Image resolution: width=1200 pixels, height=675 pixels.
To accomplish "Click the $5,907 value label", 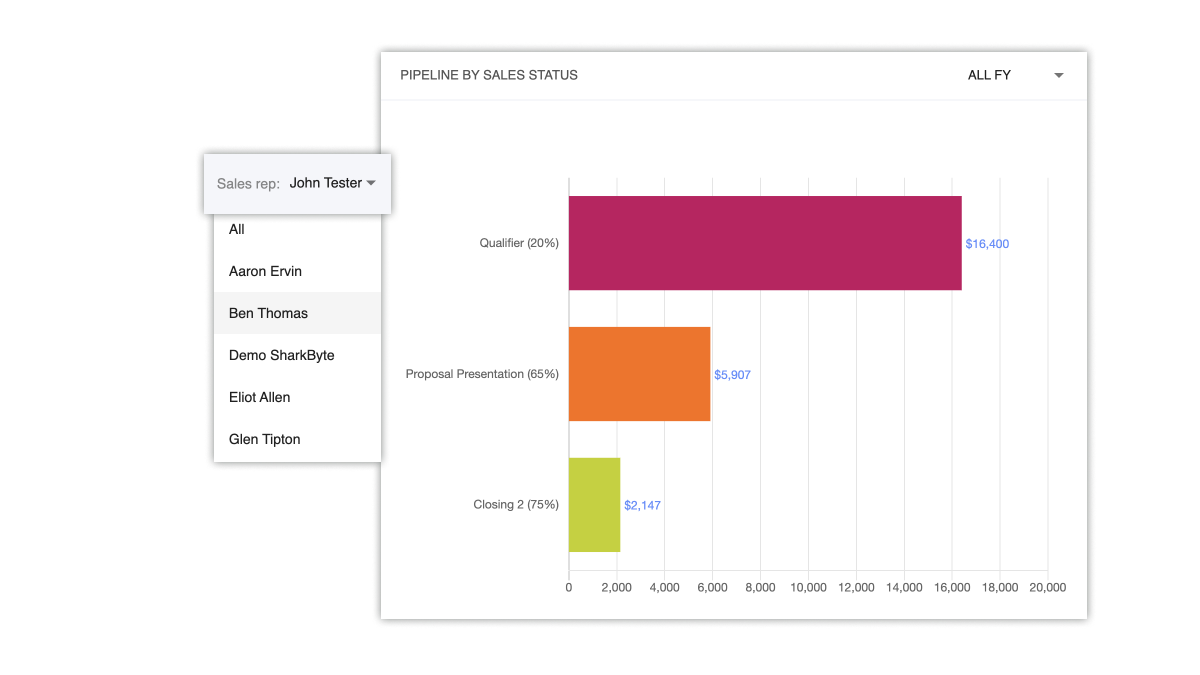I will point(732,375).
